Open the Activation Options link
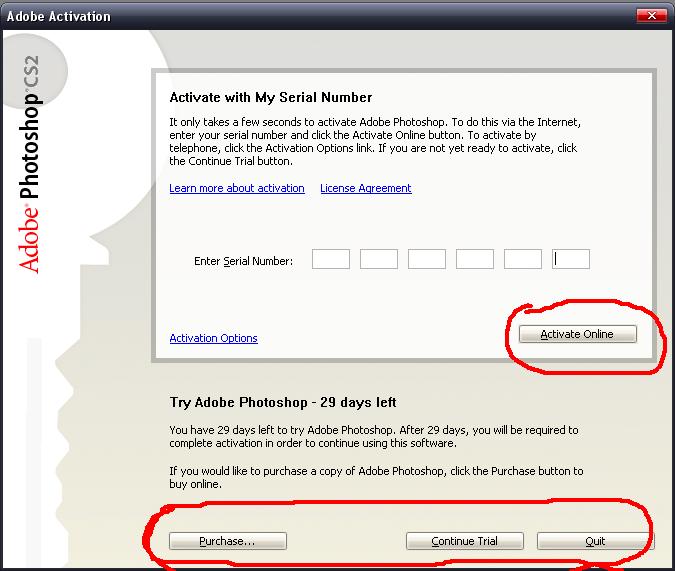Viewport: 675px width, 571px height. point(214,338)
